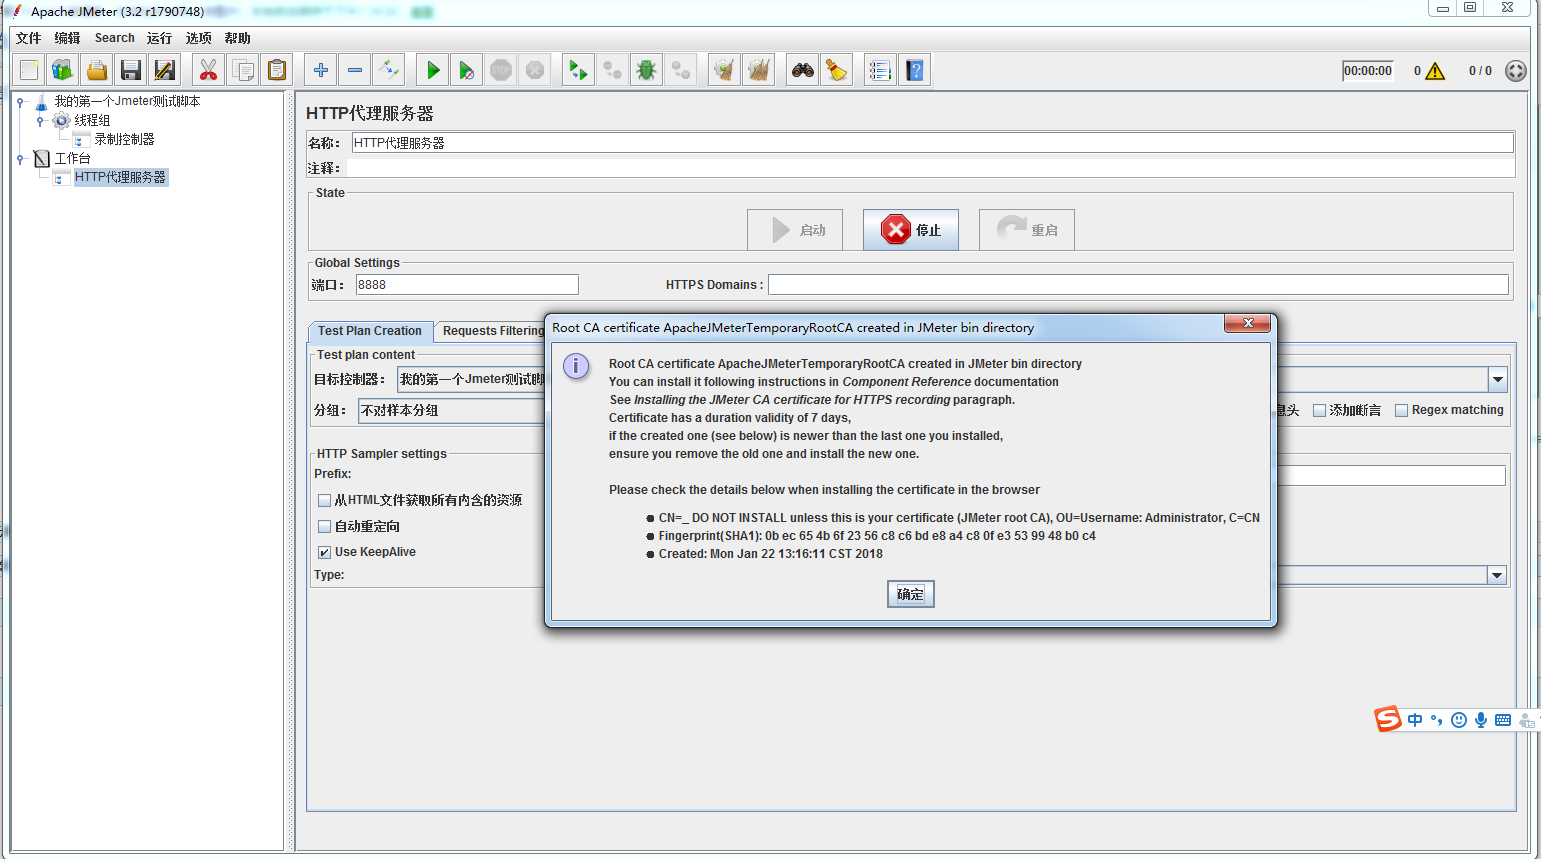Open the 运行 menu

click(159, 38)
